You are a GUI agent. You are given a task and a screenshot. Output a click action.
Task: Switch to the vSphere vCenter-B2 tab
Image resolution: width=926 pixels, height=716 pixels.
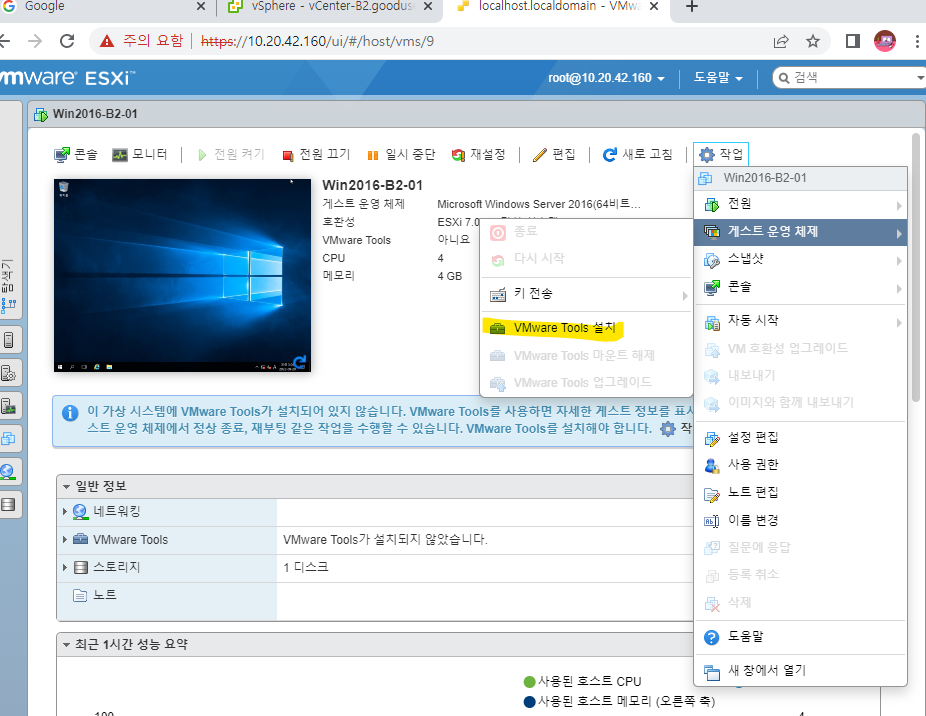pyautogui.click(x=331, y=7)
